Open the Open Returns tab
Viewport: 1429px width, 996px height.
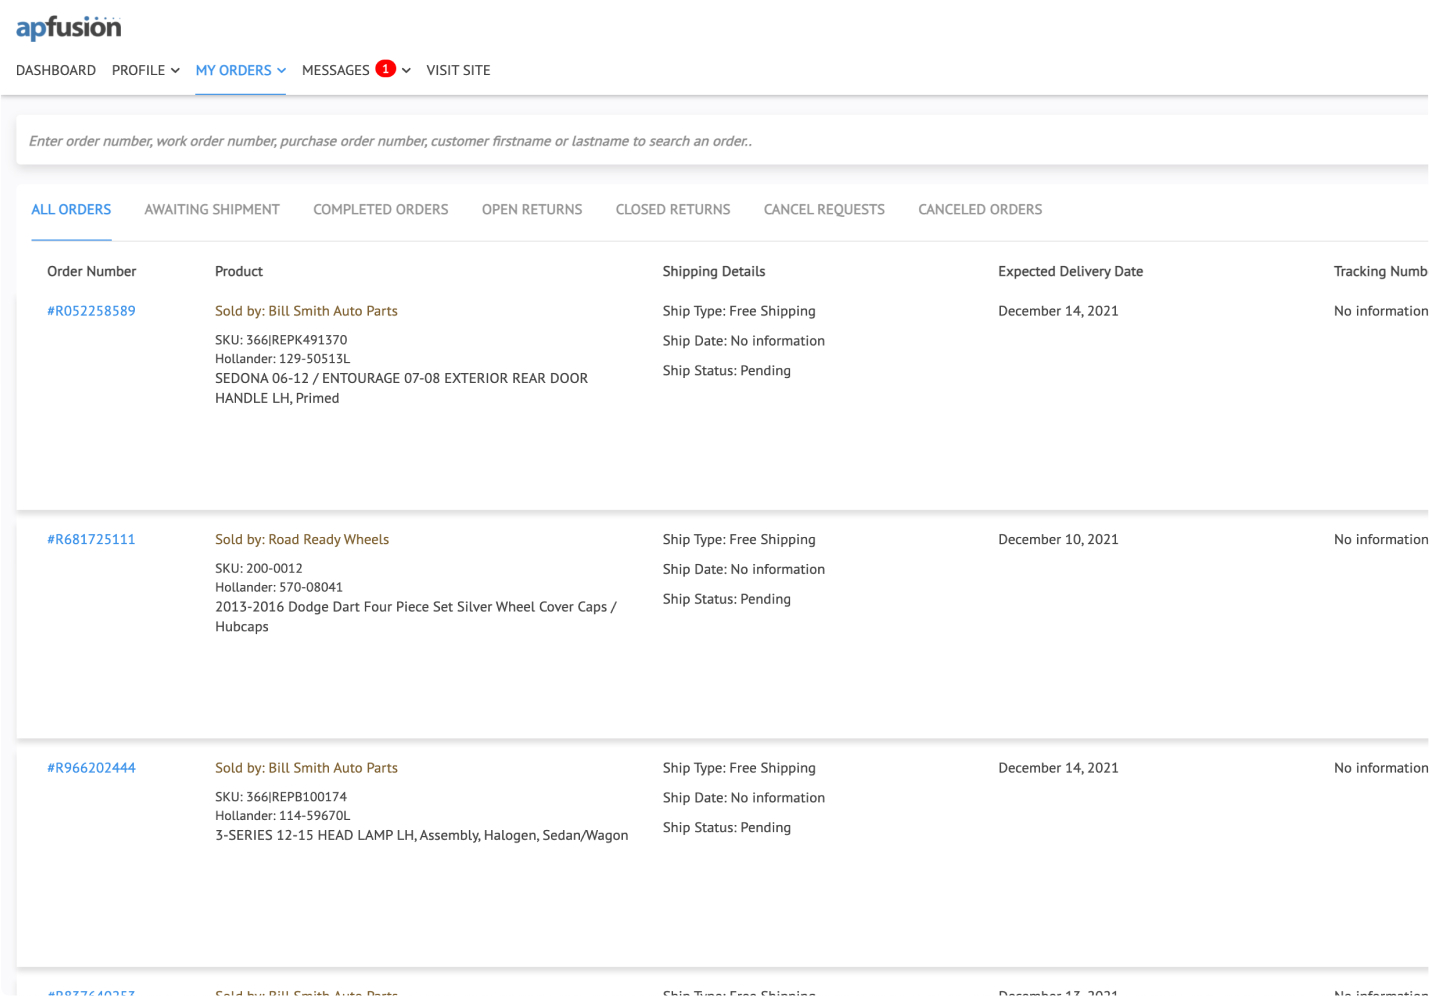(x=532, y=210)
